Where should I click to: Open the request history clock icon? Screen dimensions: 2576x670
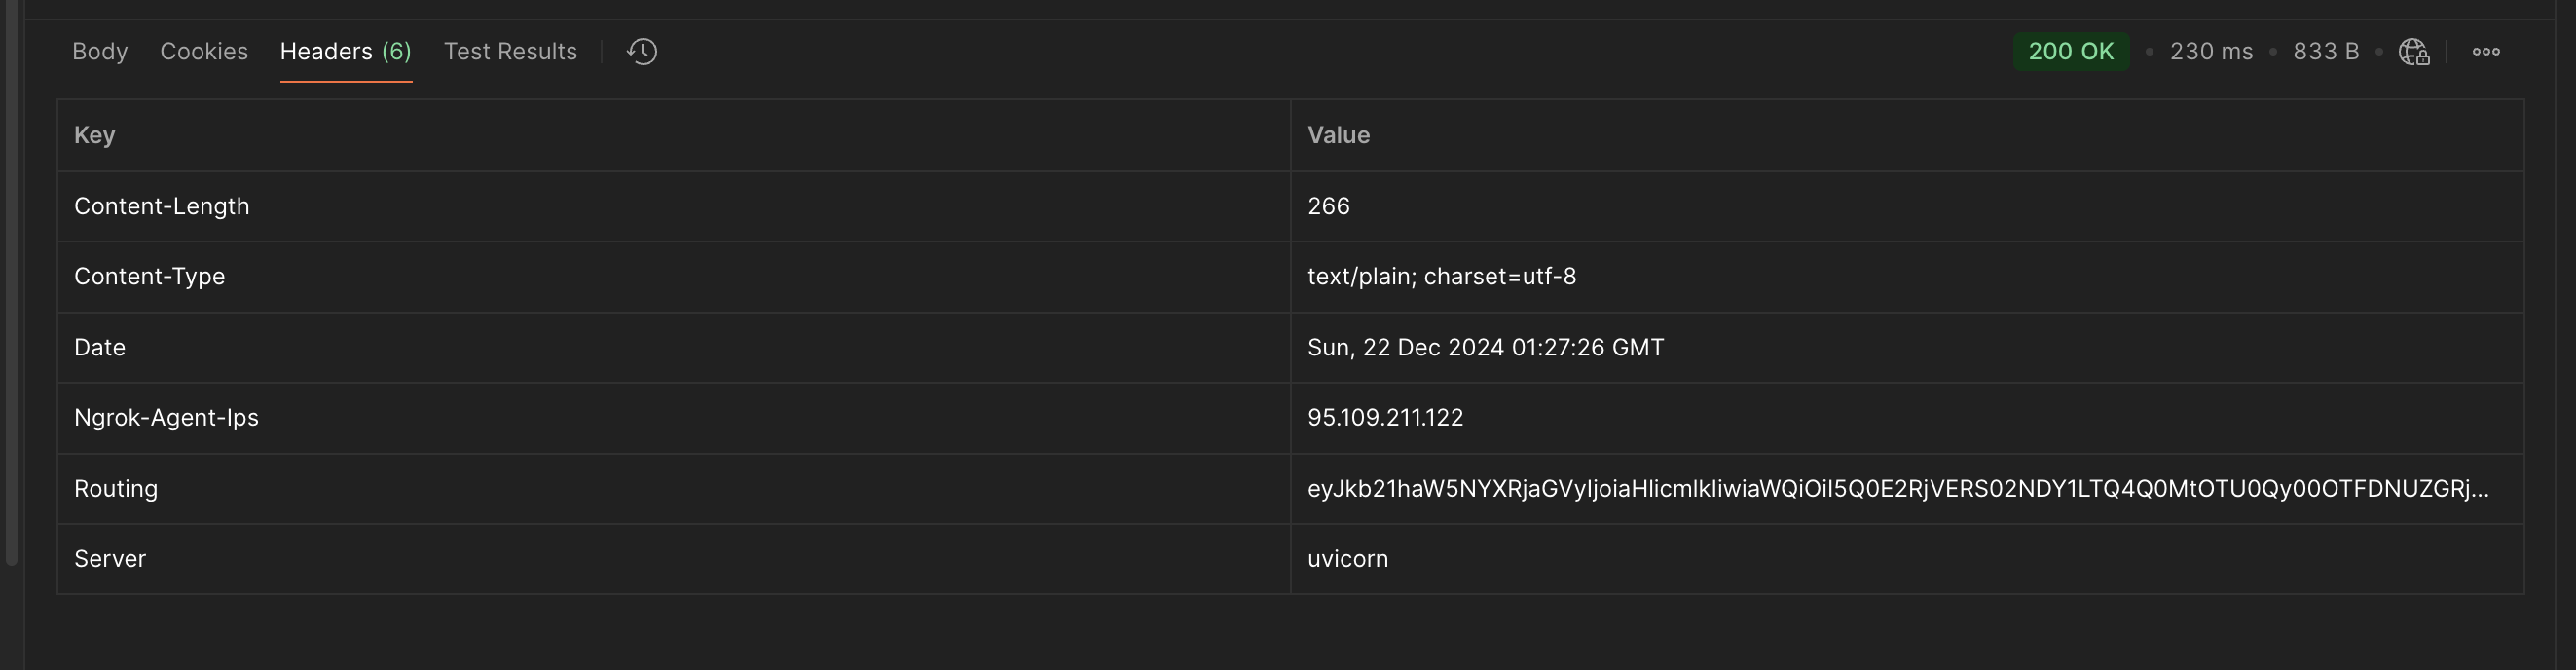click(640, 51)
